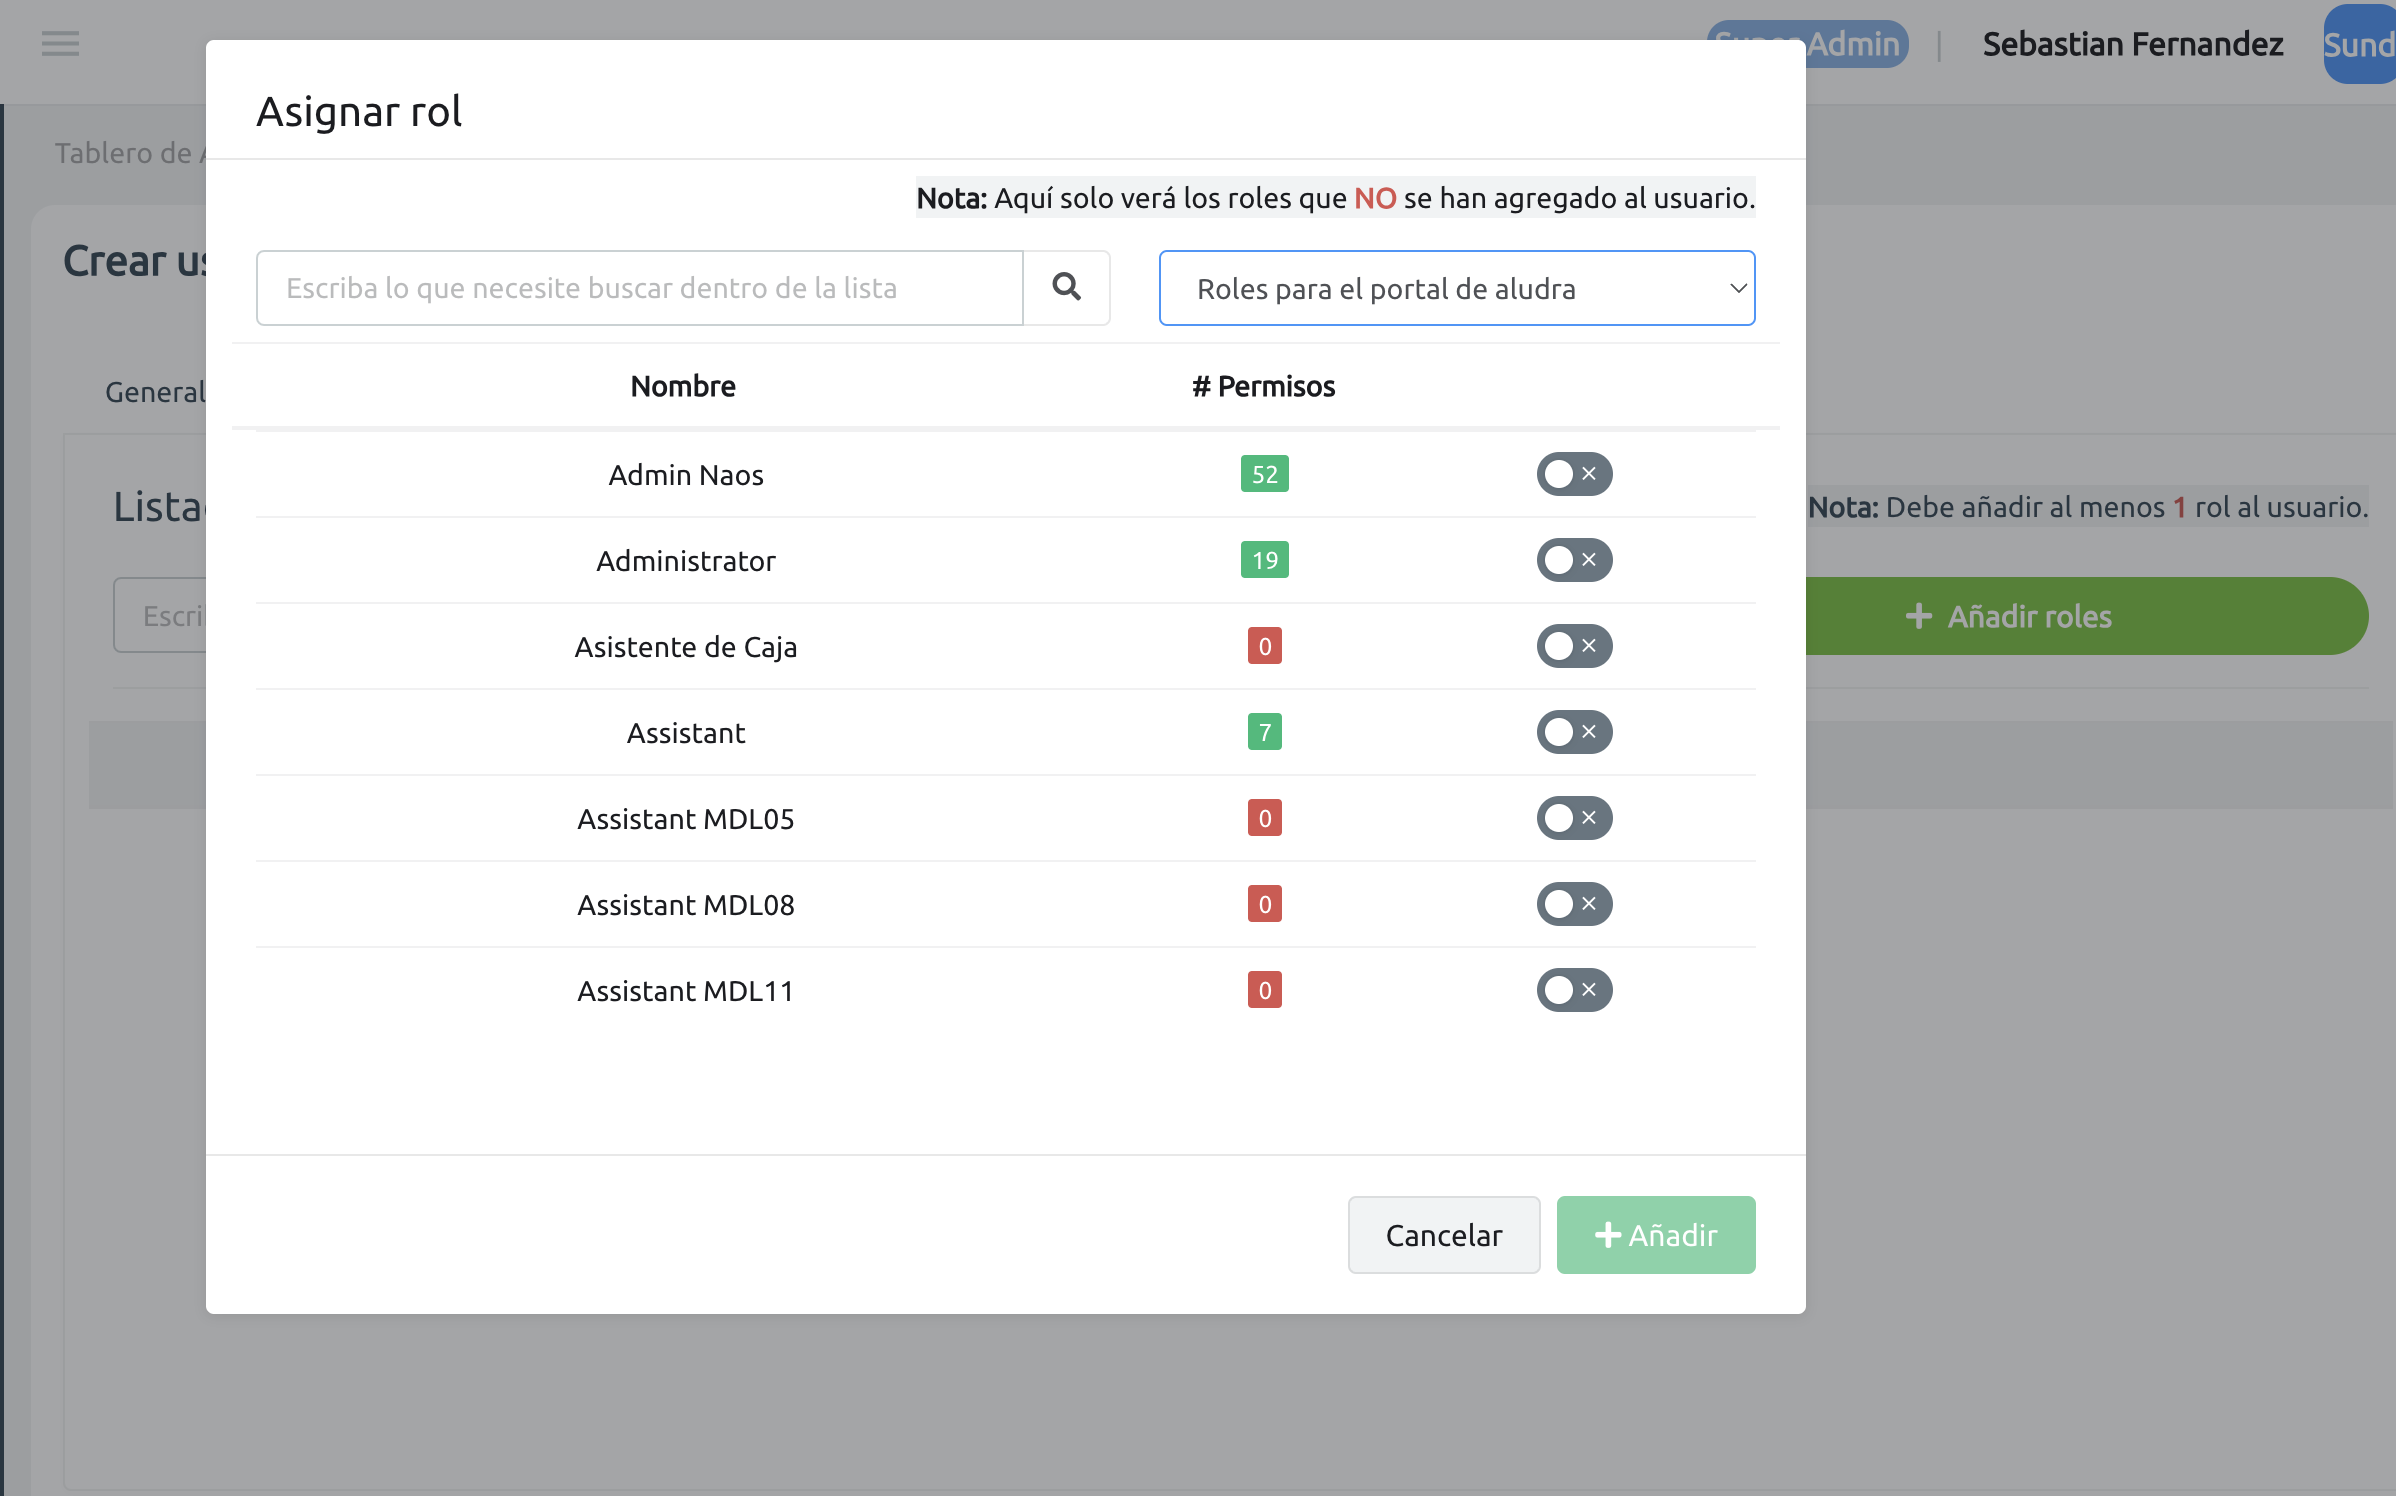Click the 0 badge for Assistant MDL08
The width and height of the screenshot is (2396, 1496).
1264,904
